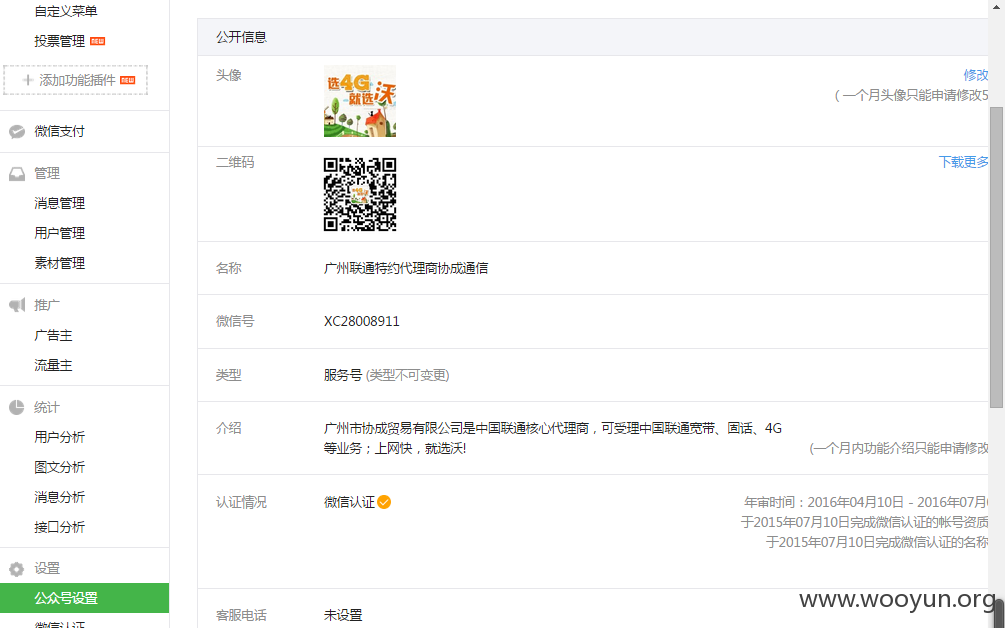The image size is (1005, 628).
Task: Open 消息分析
Action: tap(60, 497)
